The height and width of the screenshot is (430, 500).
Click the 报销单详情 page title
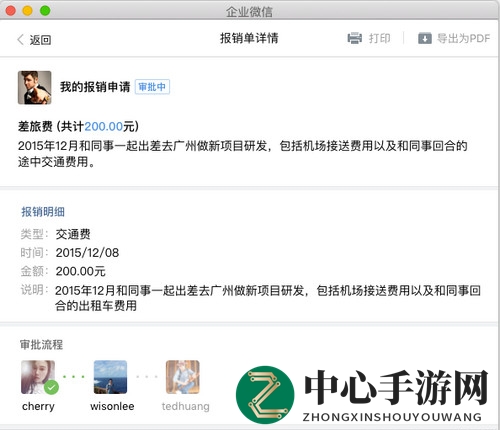tap(249, 38)
